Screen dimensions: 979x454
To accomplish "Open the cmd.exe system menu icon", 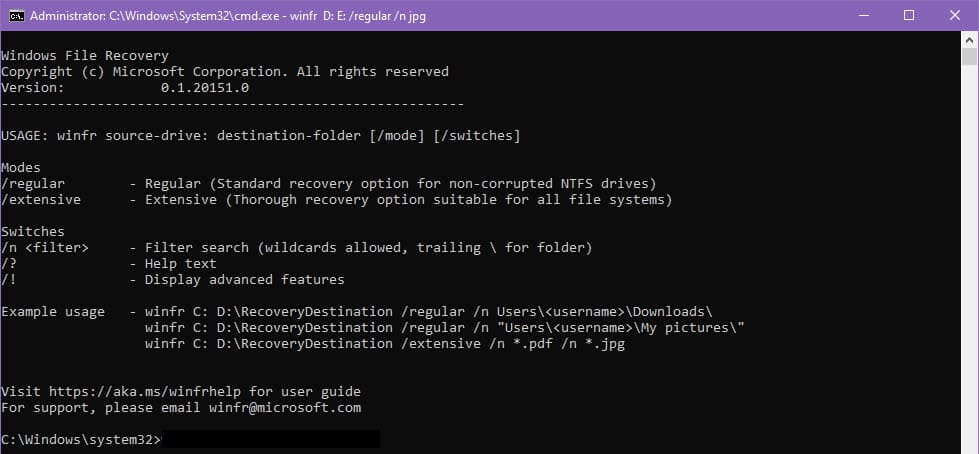I will [x=17, y=16].
